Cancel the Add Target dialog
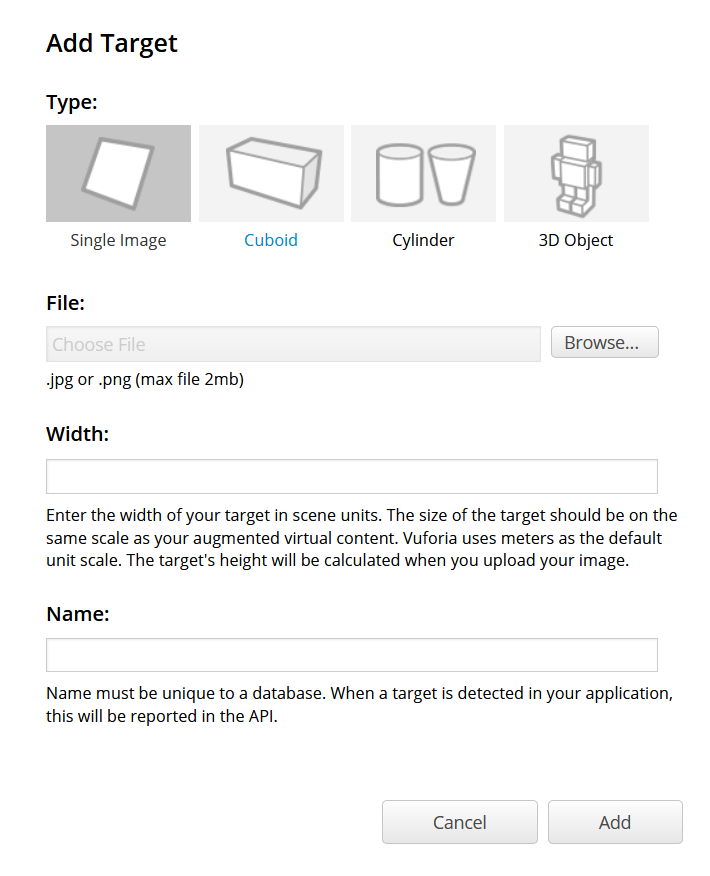Image resolution: width=710 pixels, height=876 pixels. pyautogui.click(x=459, y=822)
